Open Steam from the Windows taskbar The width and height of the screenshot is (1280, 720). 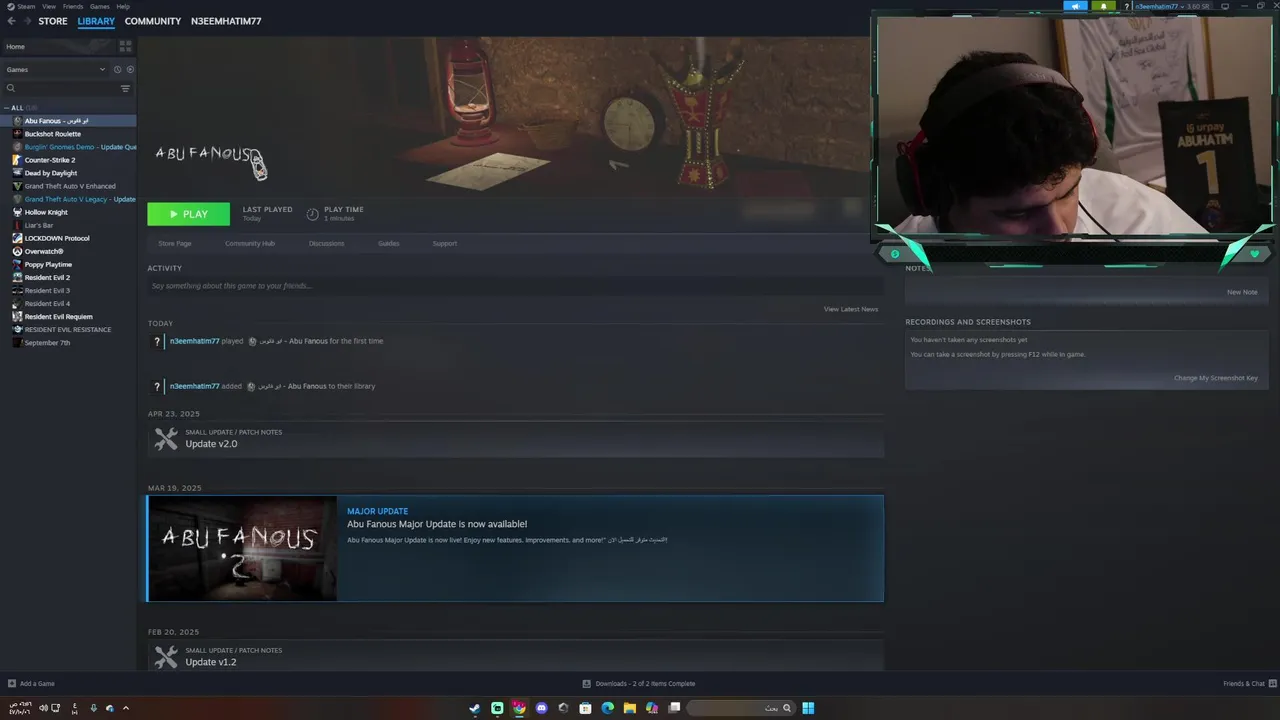pyautogui.click(x=475, y=708)
